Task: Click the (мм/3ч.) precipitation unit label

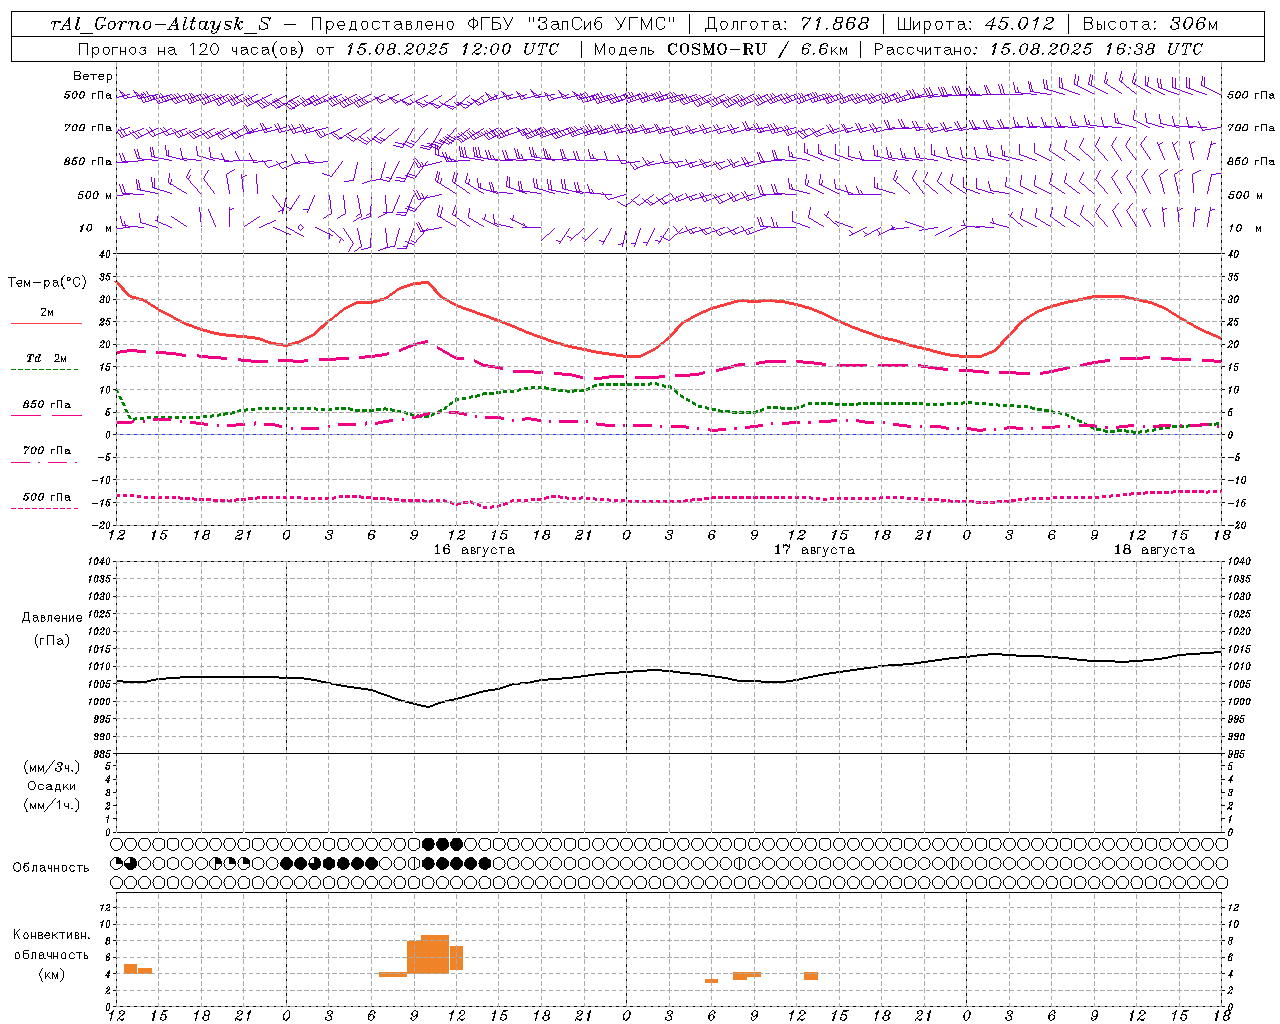Action: (x=52, y=767)
